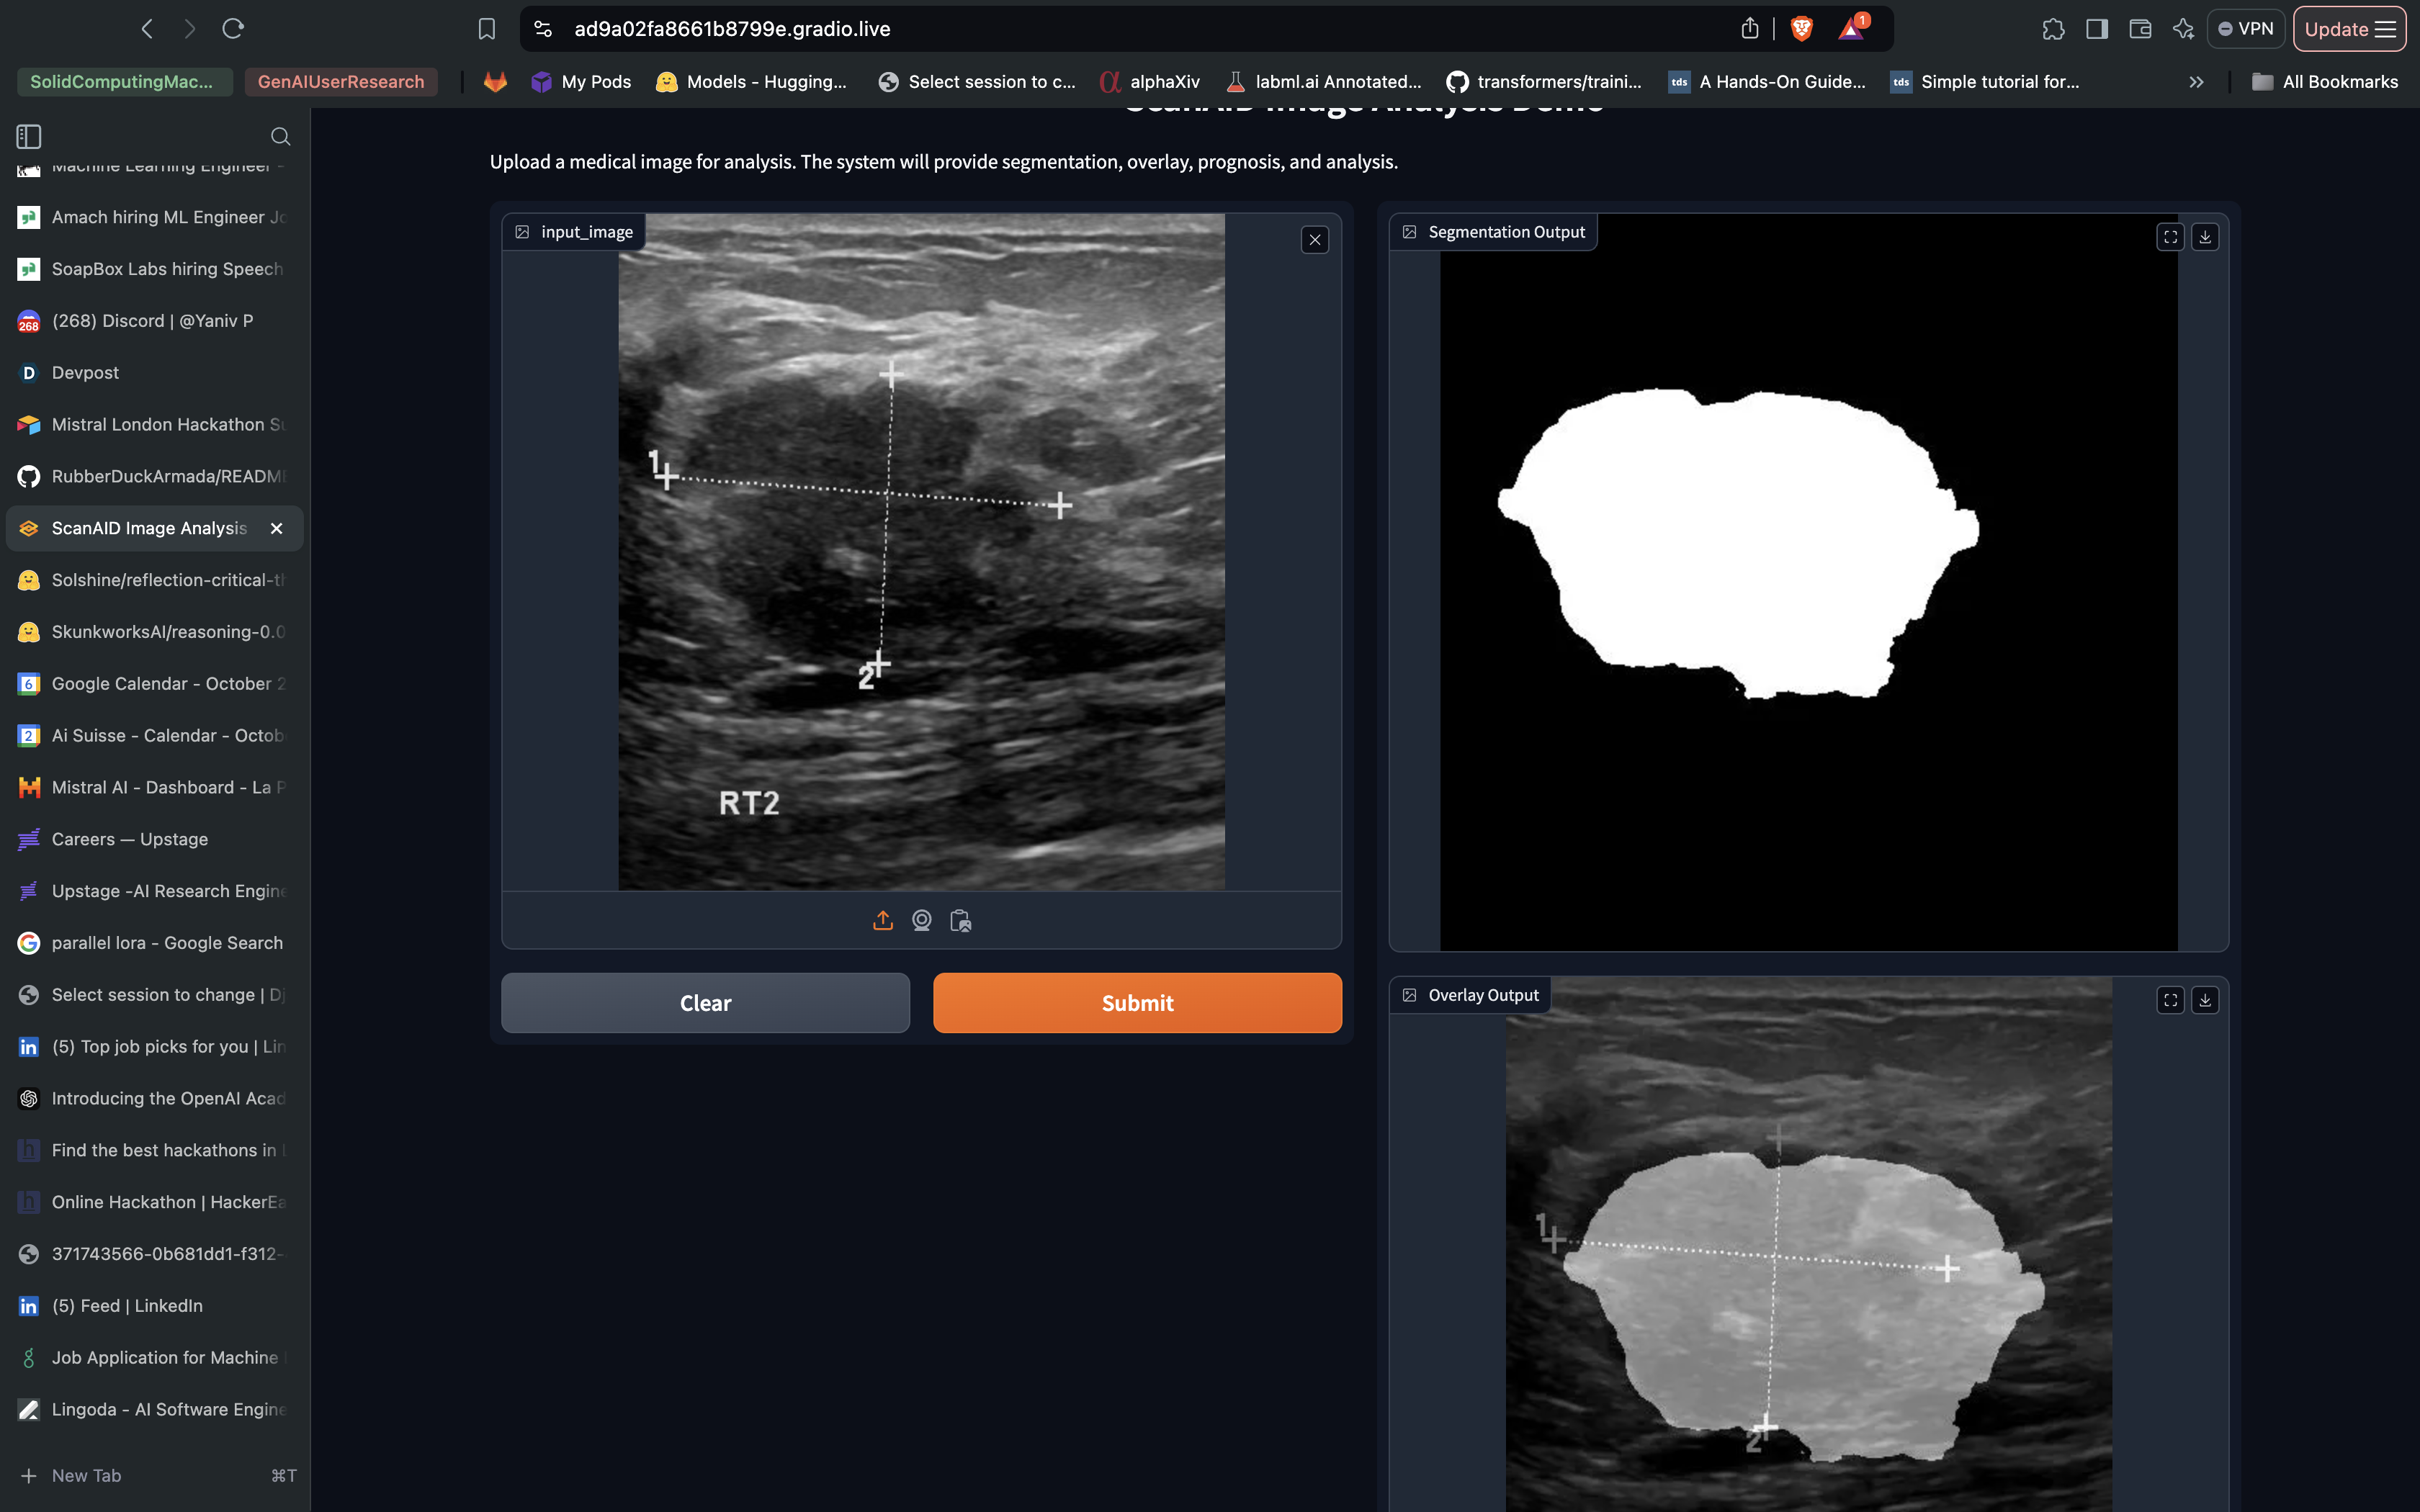Expand Overlay Output to fullscreen
2420x1512 pixels.
click(x=2169, y=1000)
